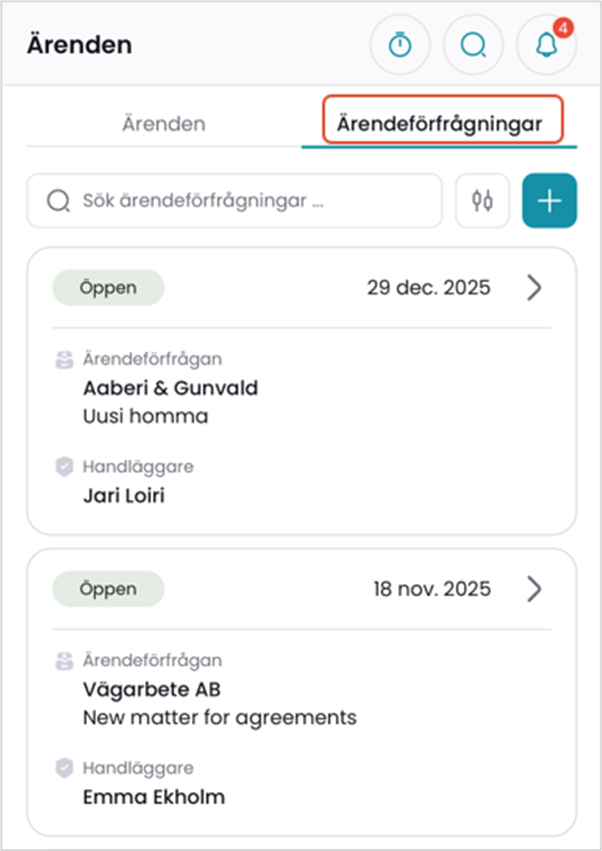Open the Vägarbete AB request
Image resolution: width=602 pixels, height=851 pixels.
pyautogui.click(x=152, y=689)
